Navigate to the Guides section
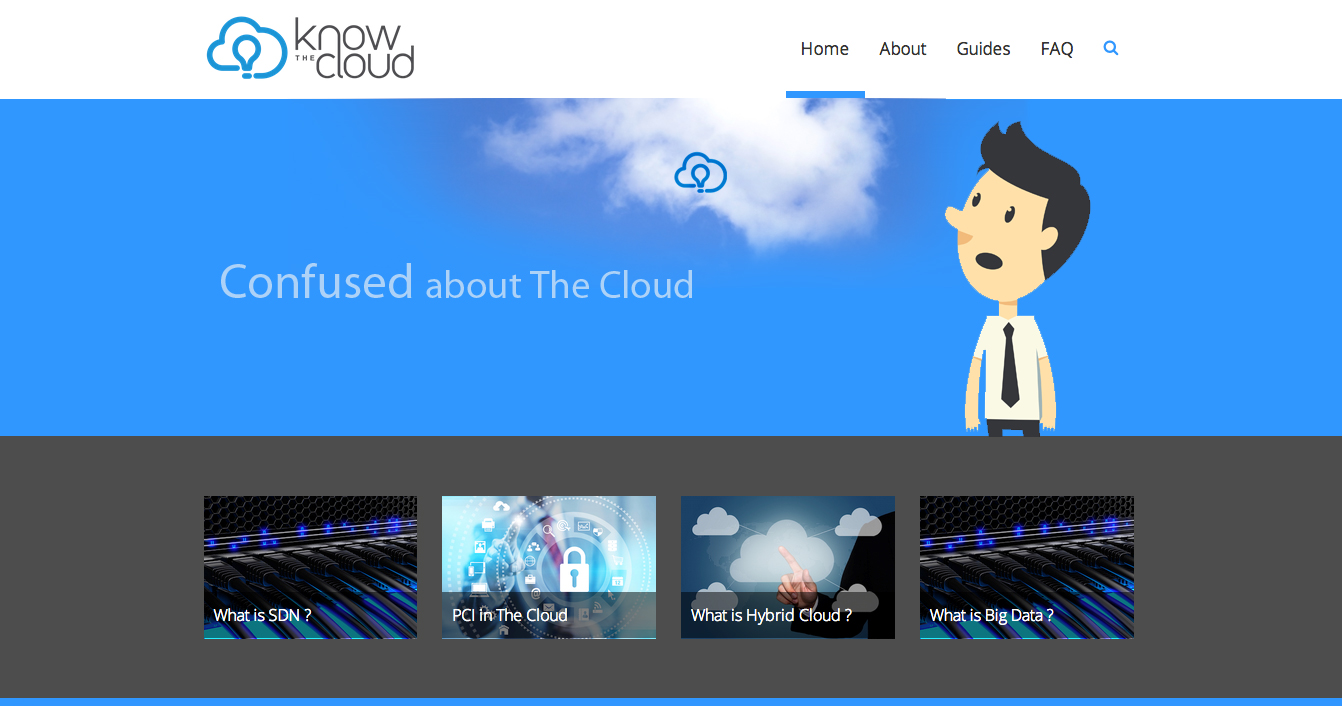Screen dimensions: 1342x706 coord(982,48)
